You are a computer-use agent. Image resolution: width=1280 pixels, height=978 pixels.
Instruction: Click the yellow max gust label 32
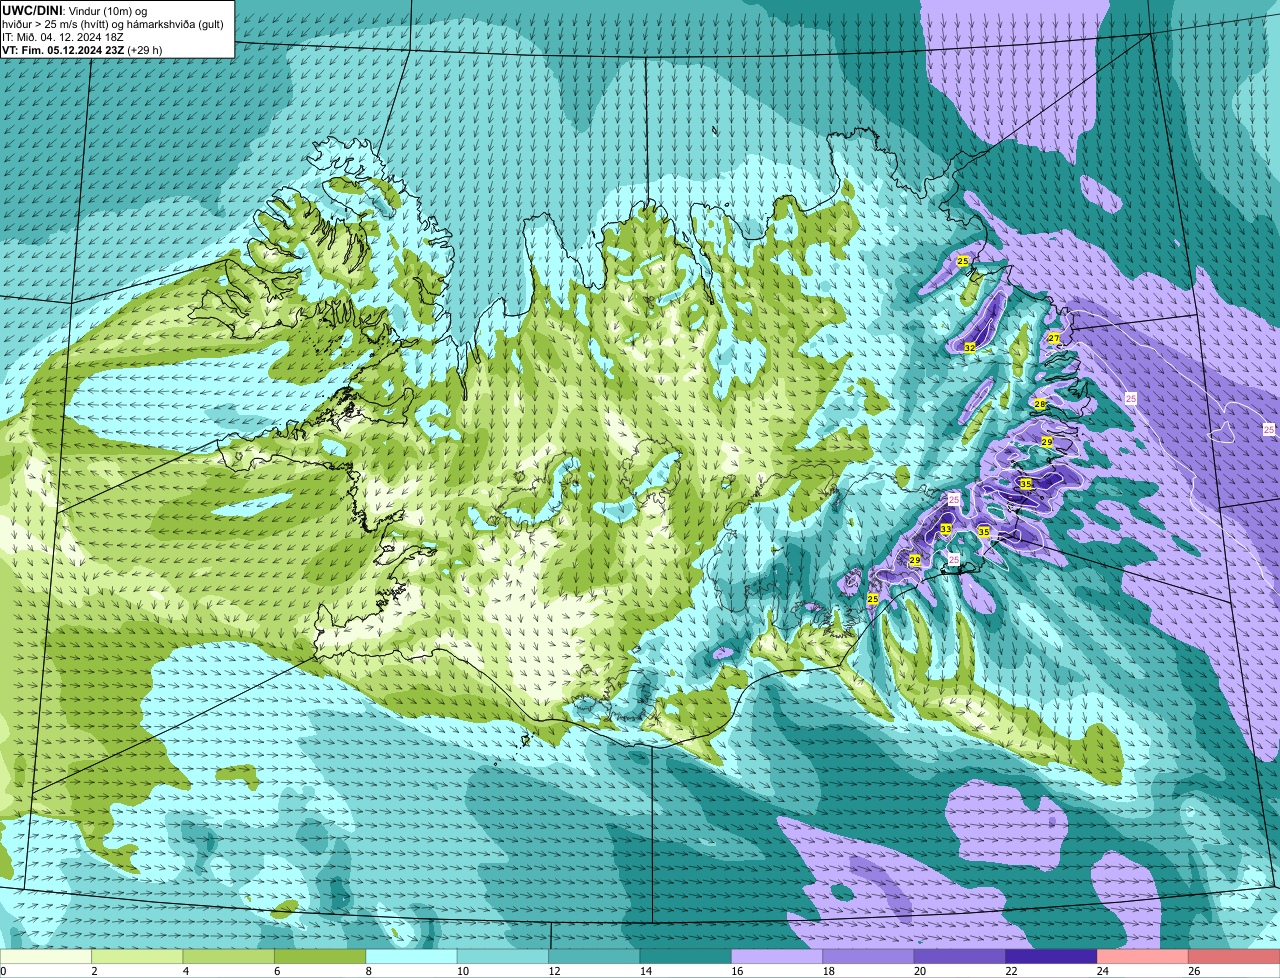tap(969, 347)
